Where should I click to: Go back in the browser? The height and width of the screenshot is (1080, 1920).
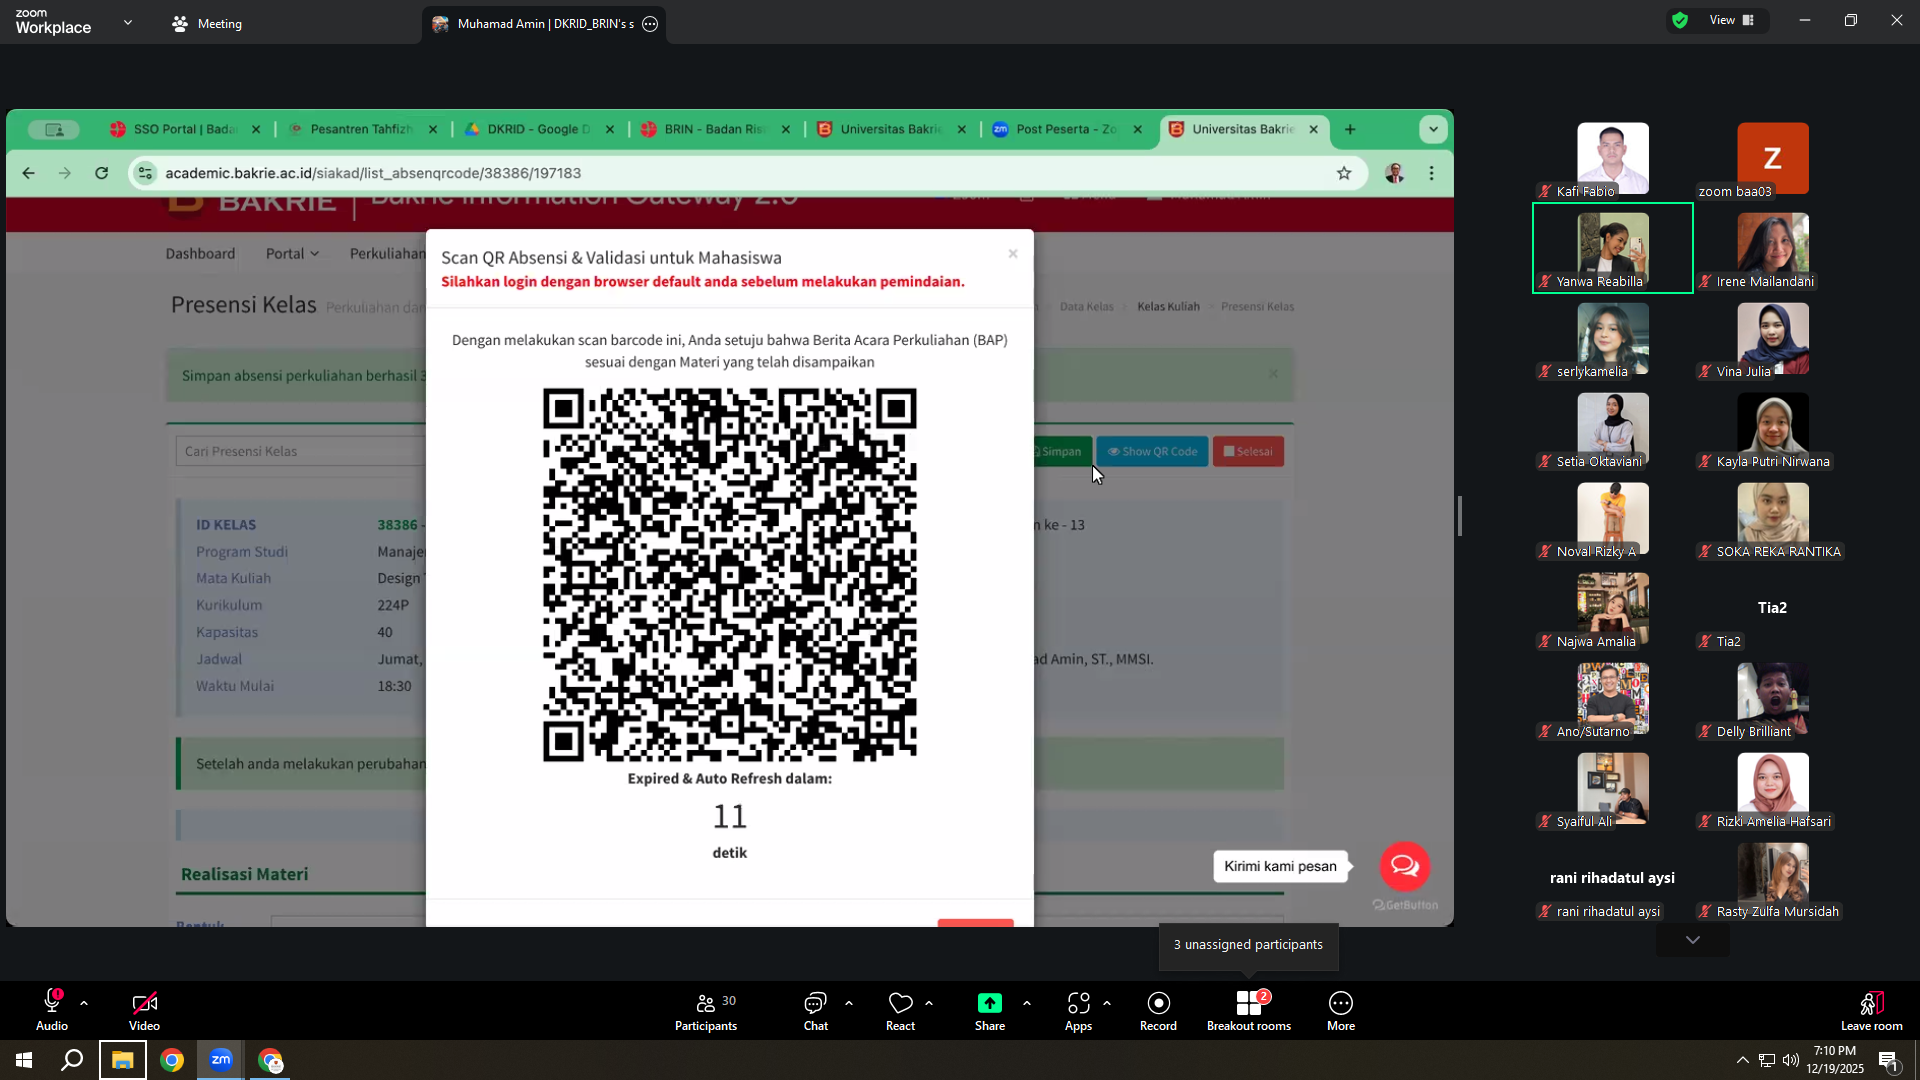[x=28, y=173]
